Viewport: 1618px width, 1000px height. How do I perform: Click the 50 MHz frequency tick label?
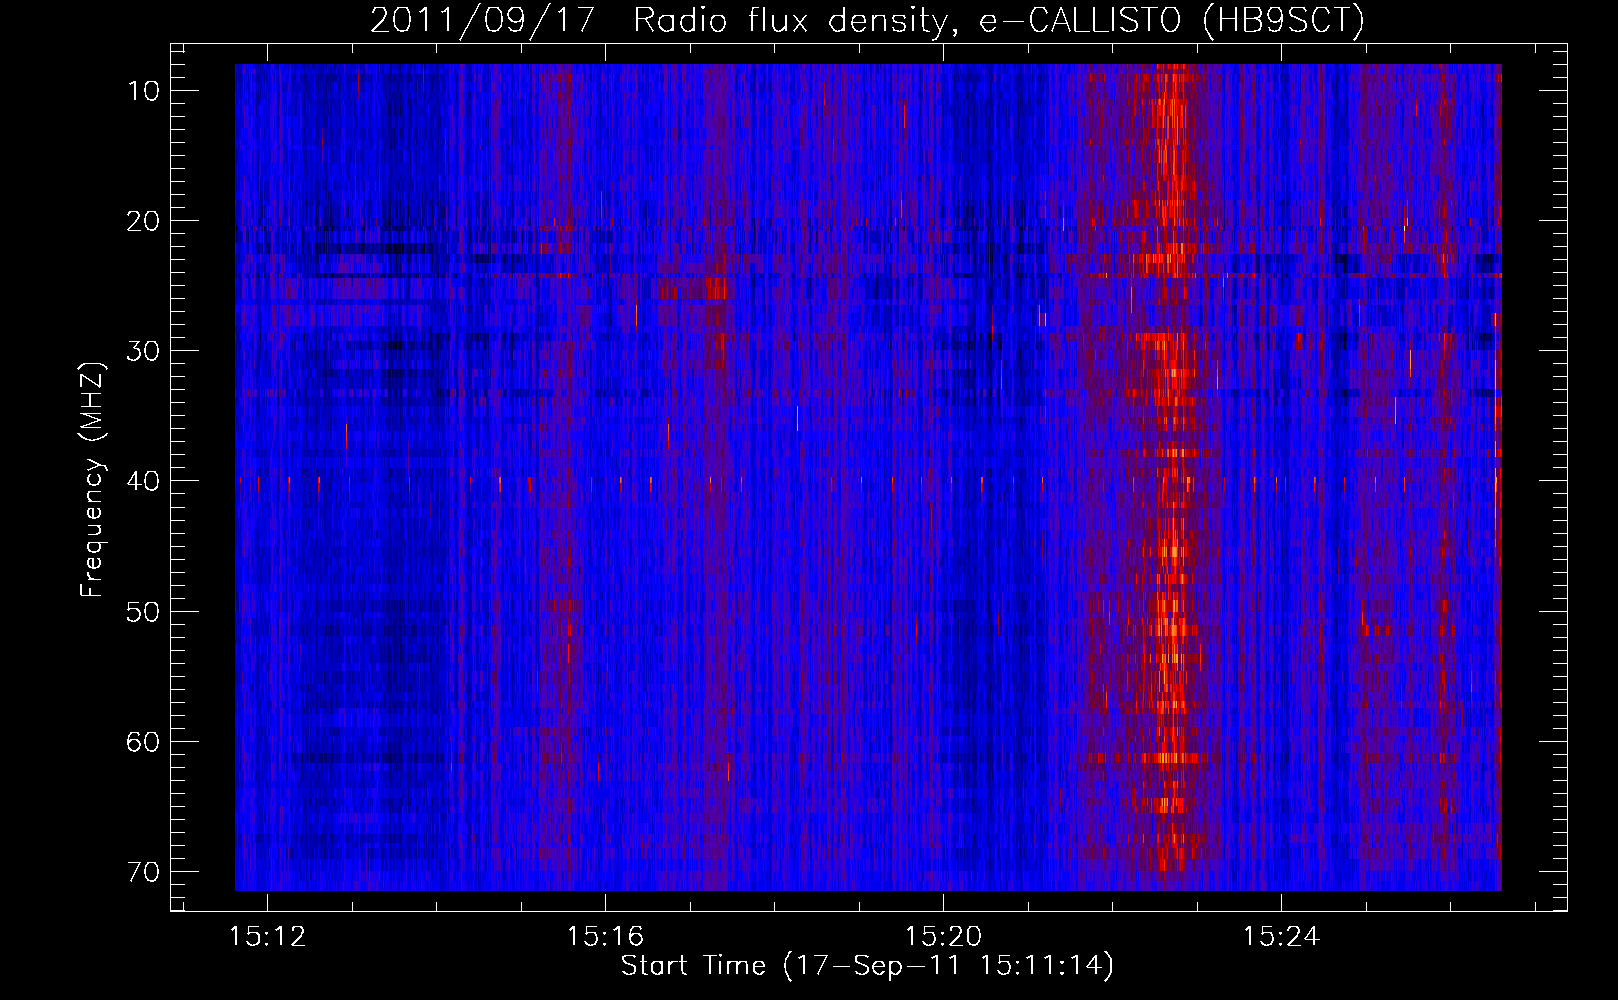click(x=143, y=611)
